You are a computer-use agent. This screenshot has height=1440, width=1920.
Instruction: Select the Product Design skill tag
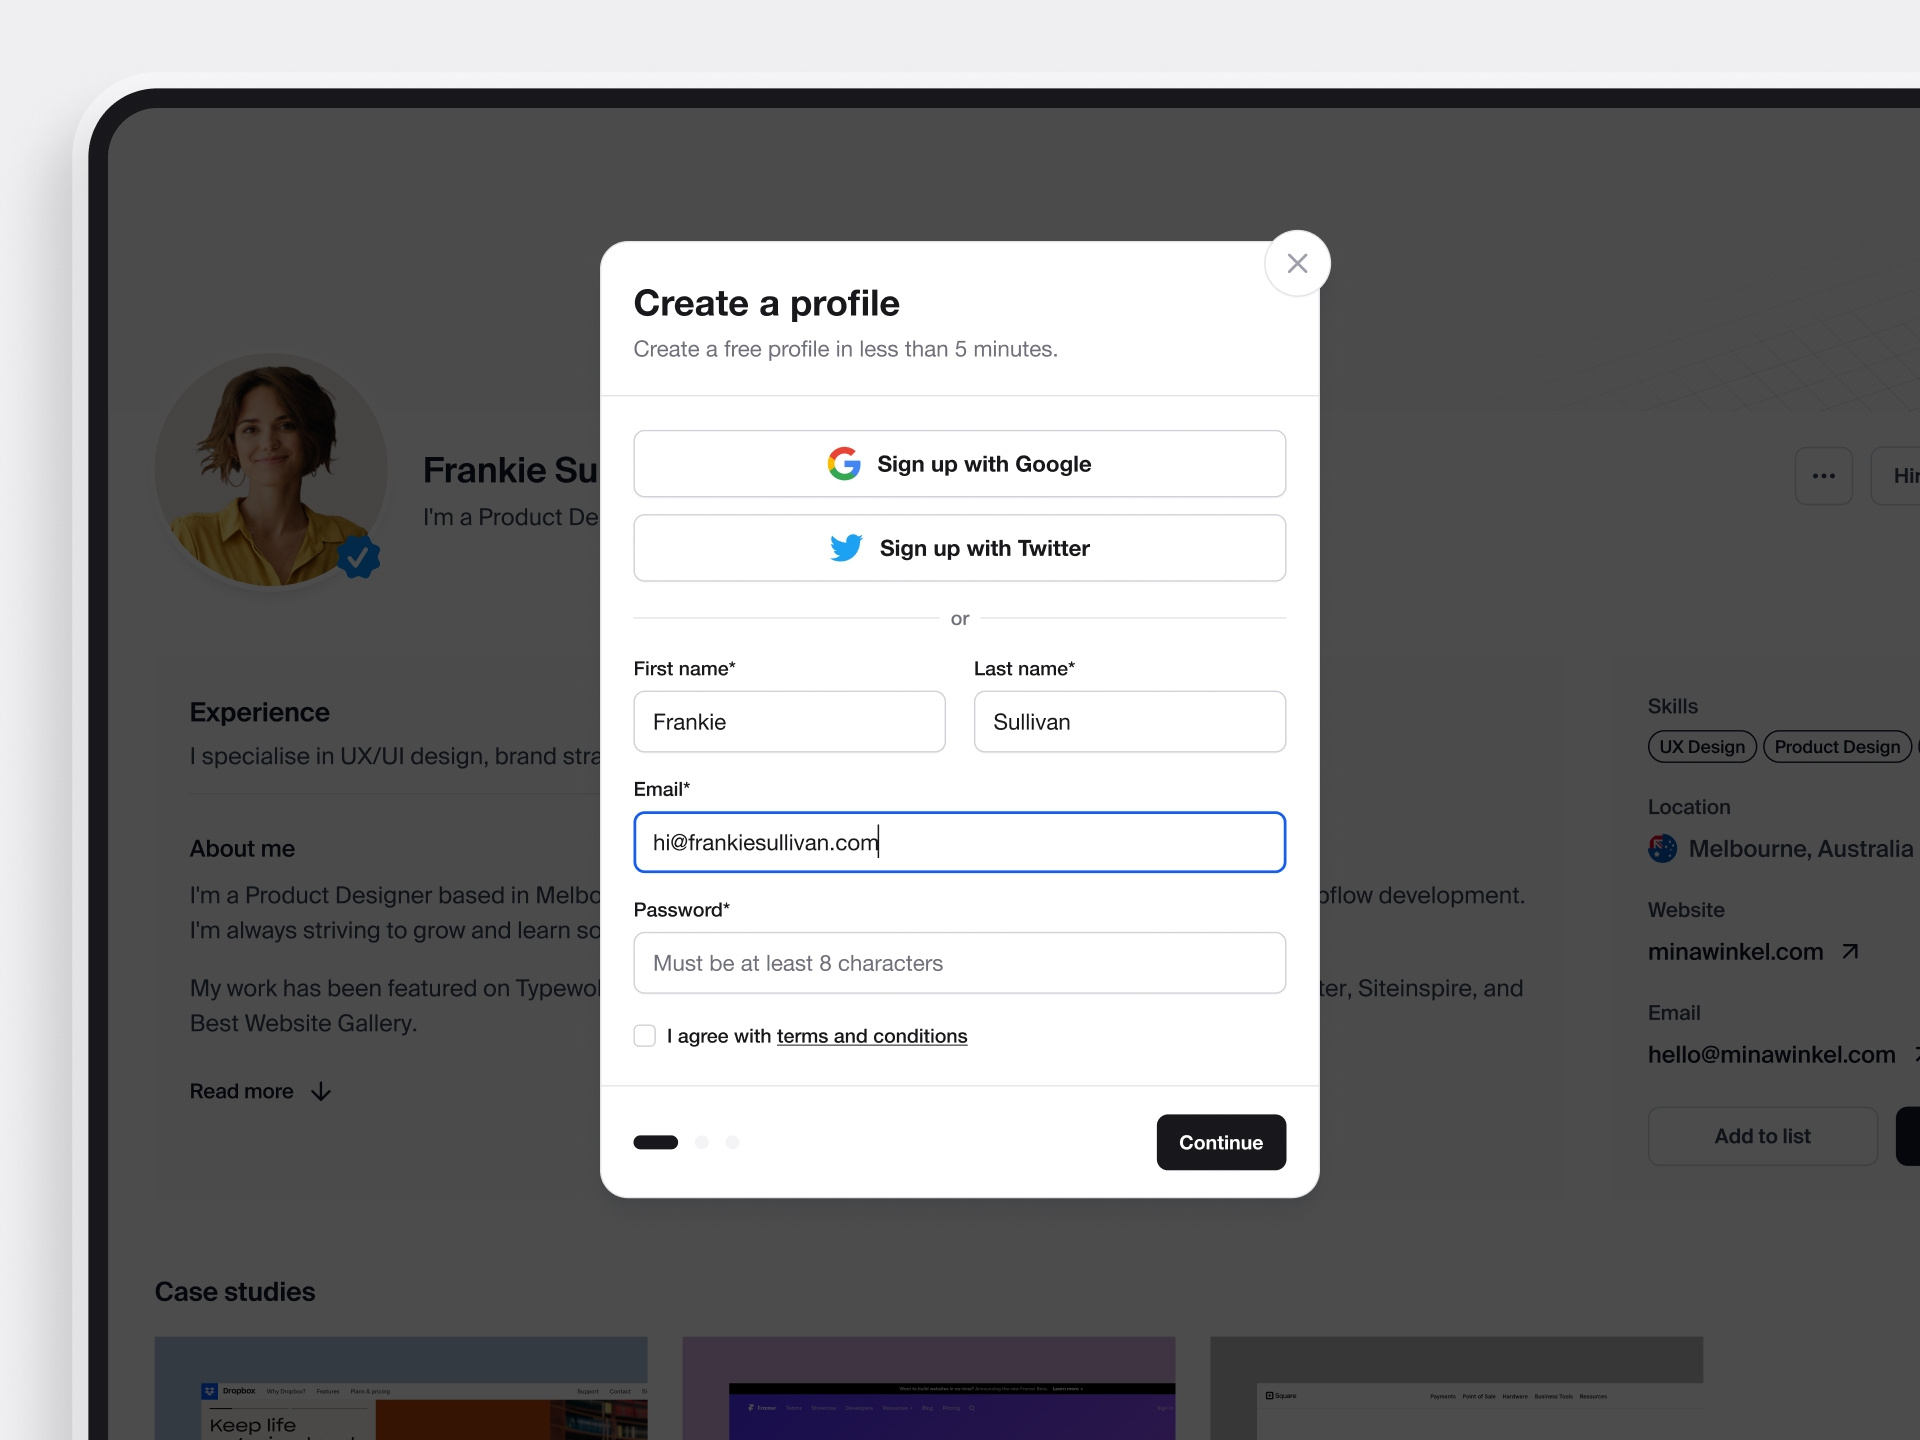coord(1837,746)
